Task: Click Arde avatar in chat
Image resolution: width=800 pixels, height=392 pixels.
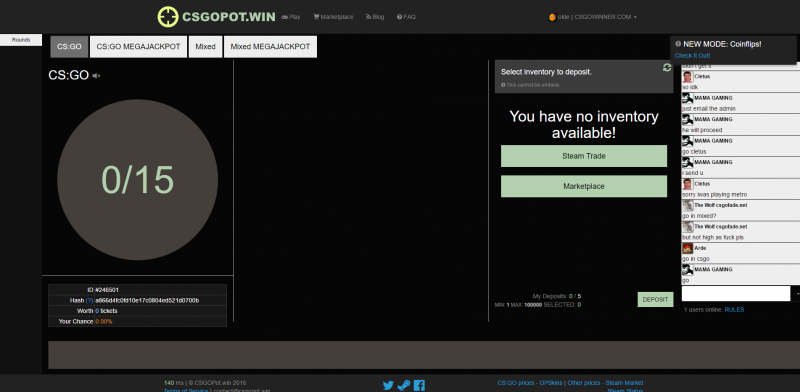Action: (687, 248)
